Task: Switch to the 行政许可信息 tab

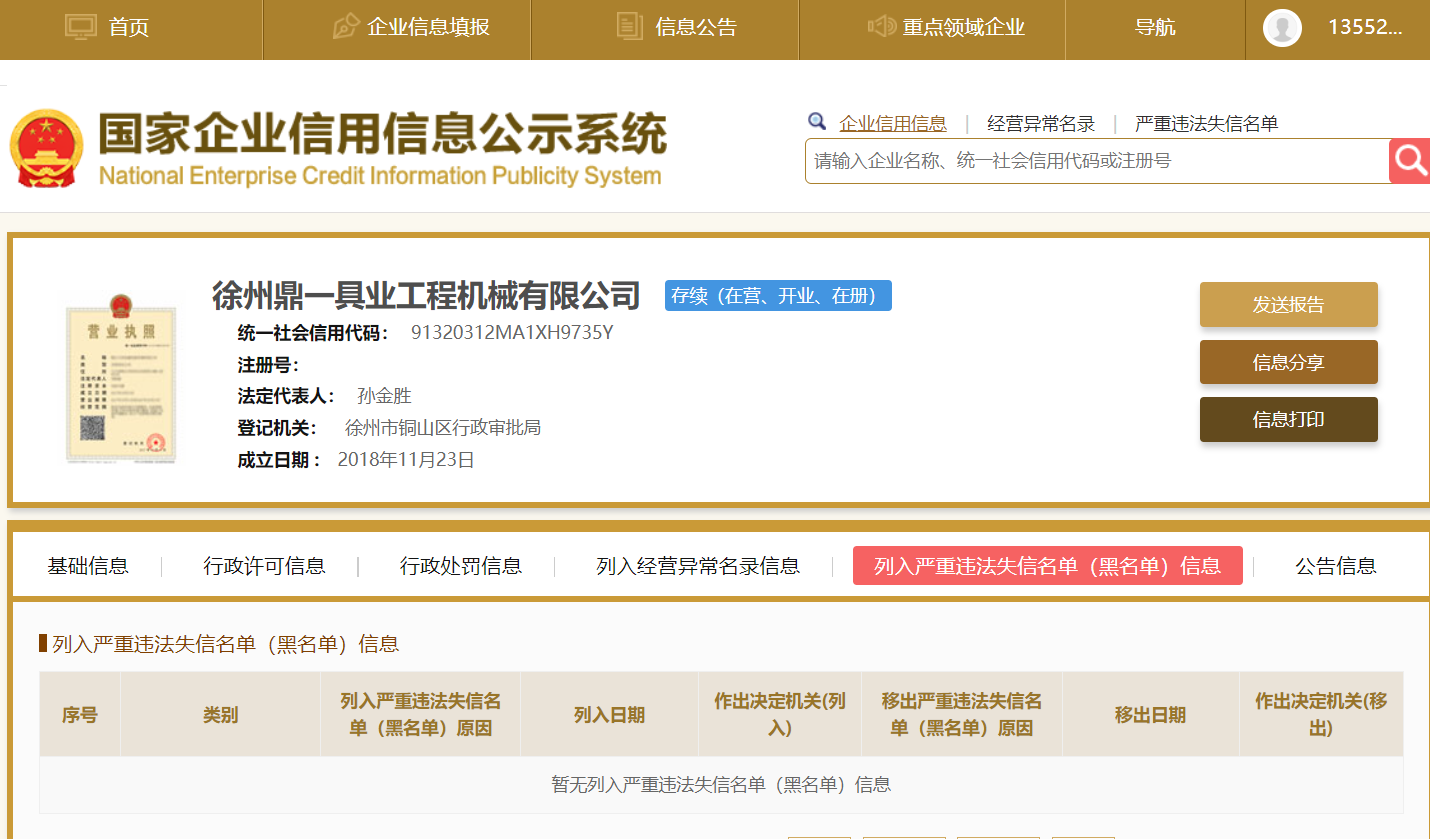Action: (x=265, y=566)
